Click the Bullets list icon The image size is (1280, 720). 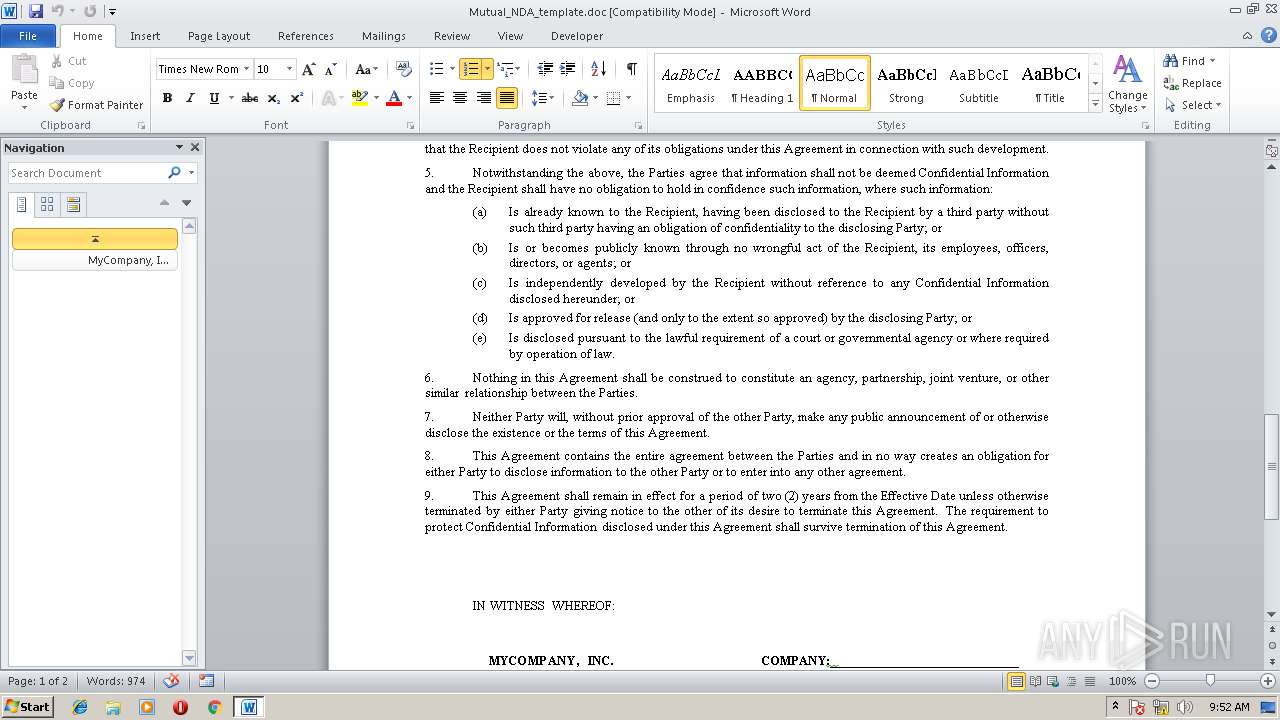[437, 69]
